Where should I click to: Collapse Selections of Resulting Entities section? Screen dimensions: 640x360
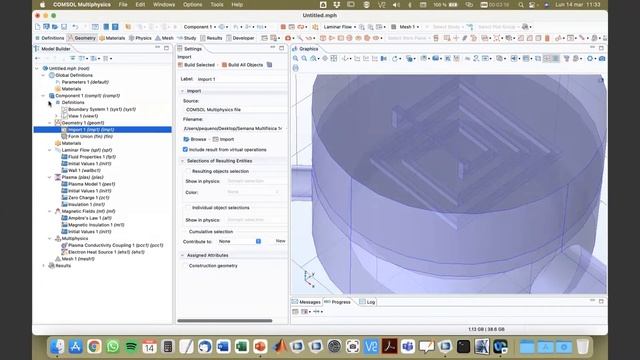(x=182, y=161)
